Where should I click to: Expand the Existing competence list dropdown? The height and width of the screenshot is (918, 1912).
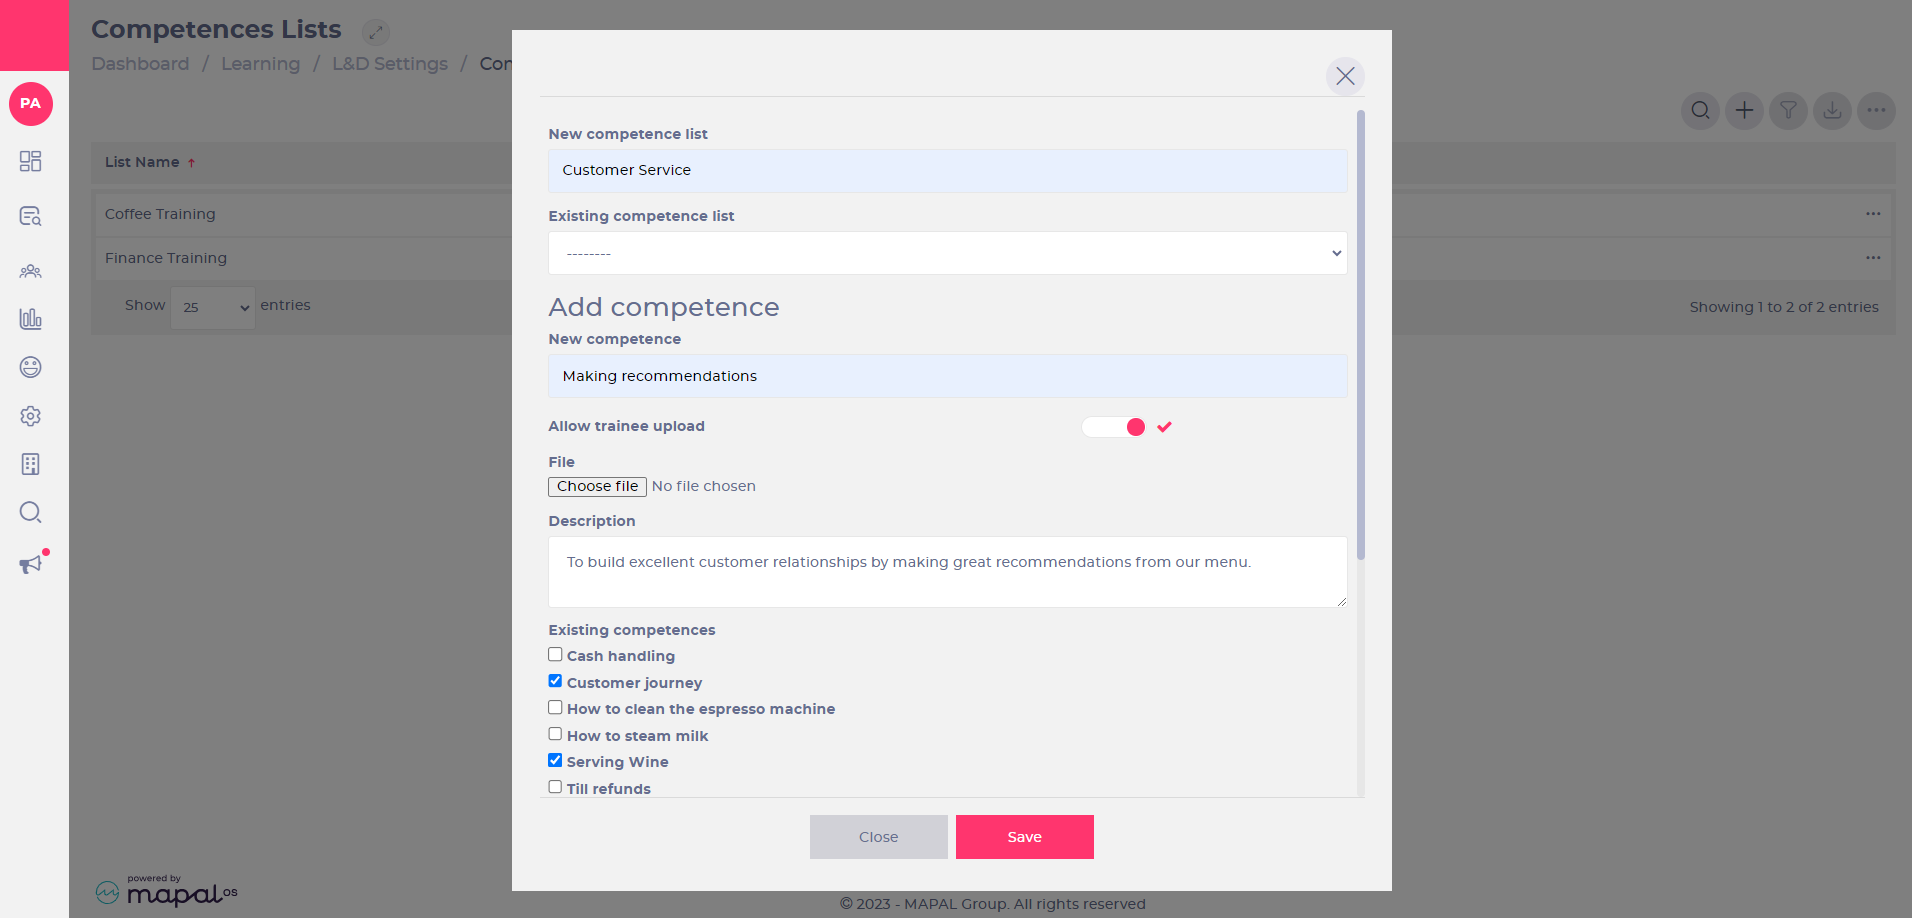[947, 253]
